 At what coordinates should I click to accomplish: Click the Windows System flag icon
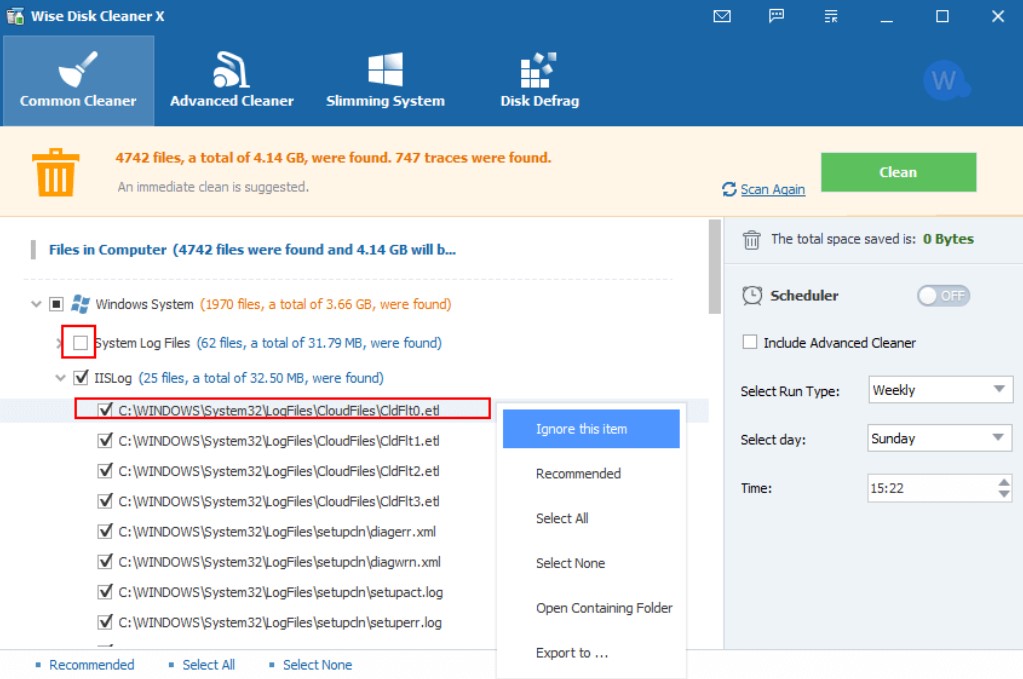[80, 304]
